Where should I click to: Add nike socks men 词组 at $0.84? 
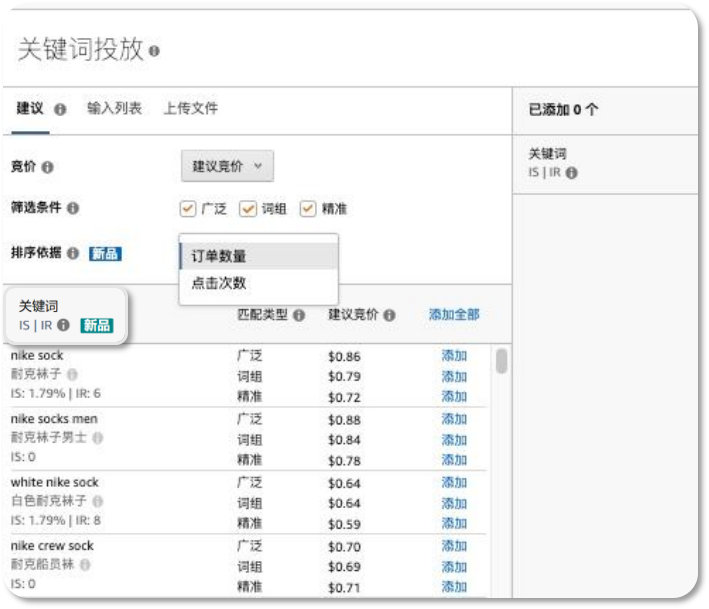click(454, 440)
